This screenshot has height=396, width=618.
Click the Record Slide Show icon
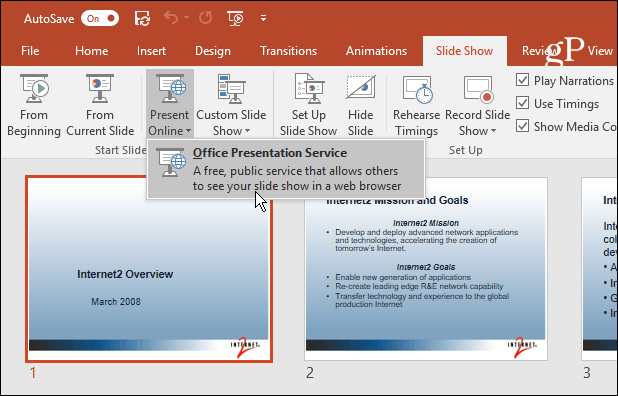[478, 89]
